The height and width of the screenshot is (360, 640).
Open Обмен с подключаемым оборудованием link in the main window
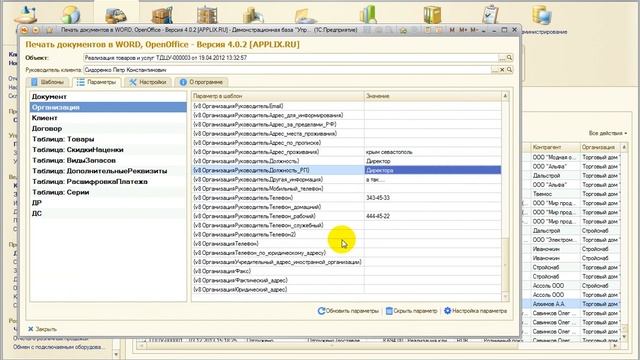58,347
